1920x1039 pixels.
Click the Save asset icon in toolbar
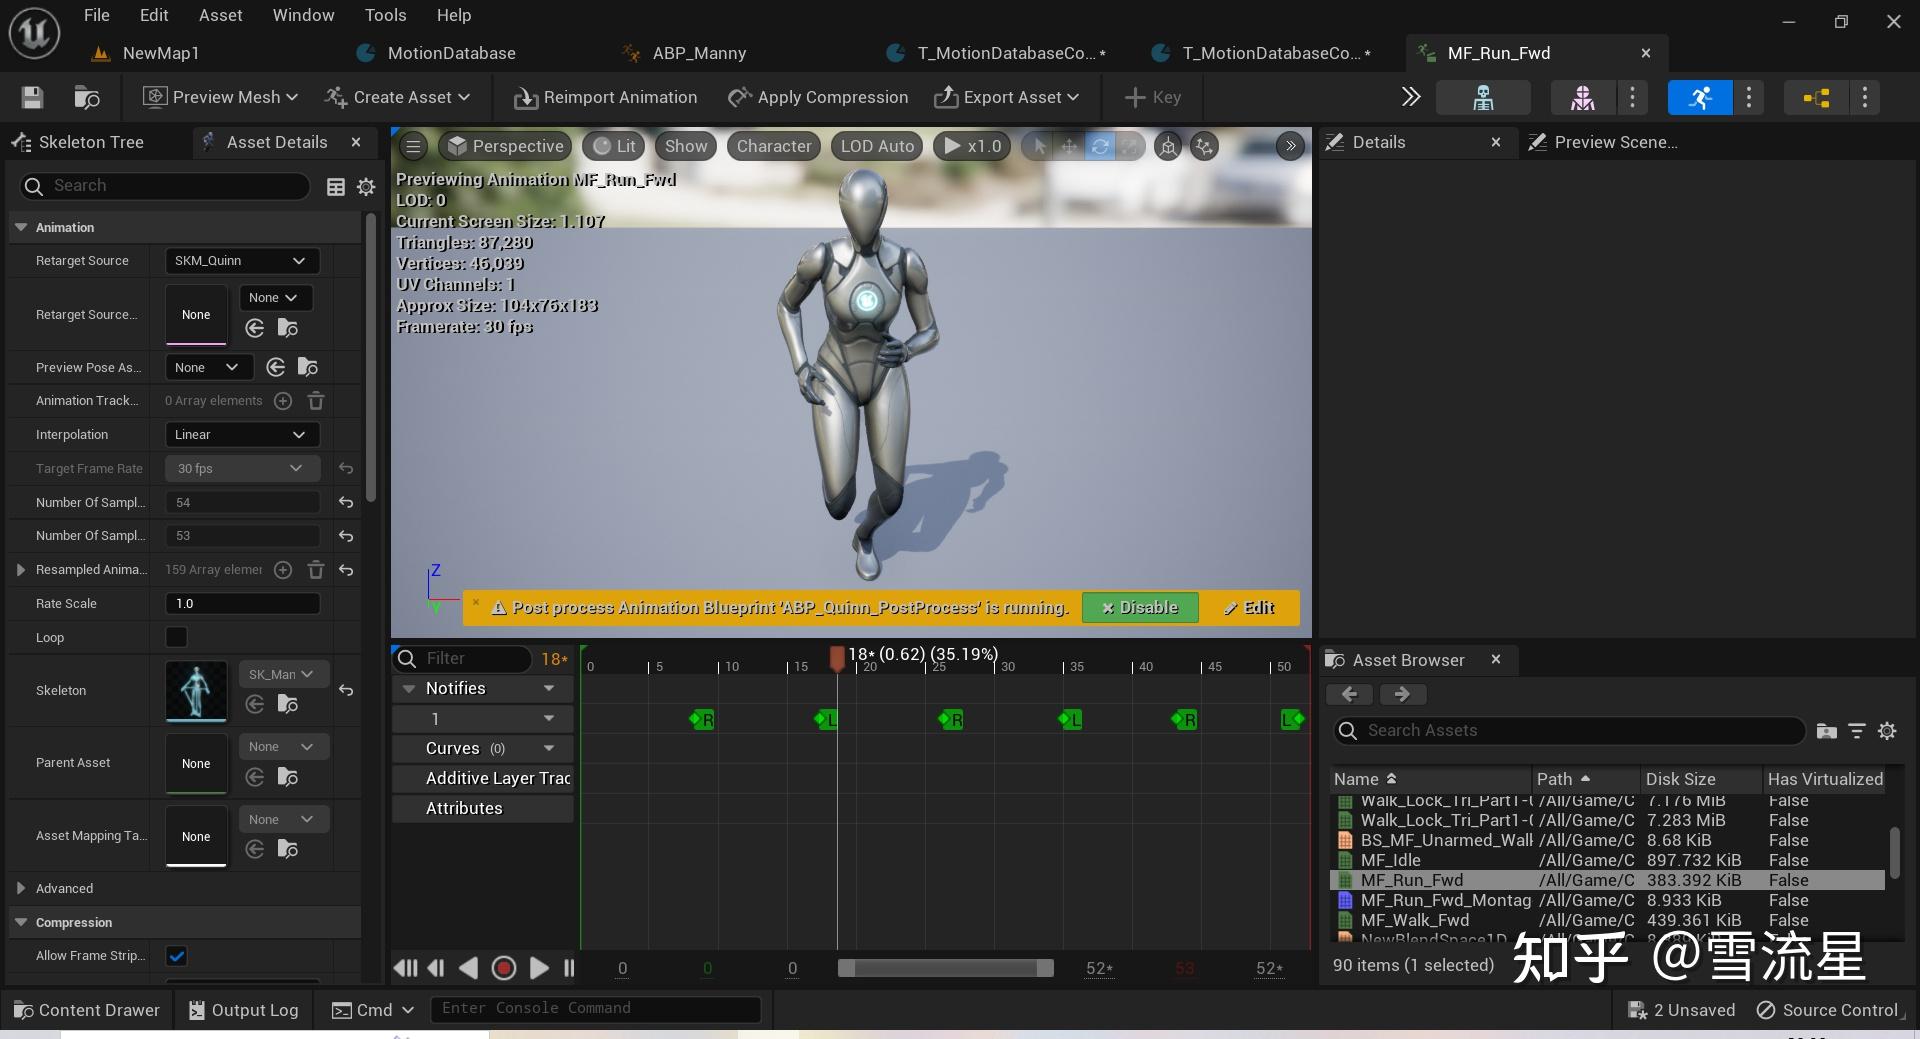tap(32, 97)
